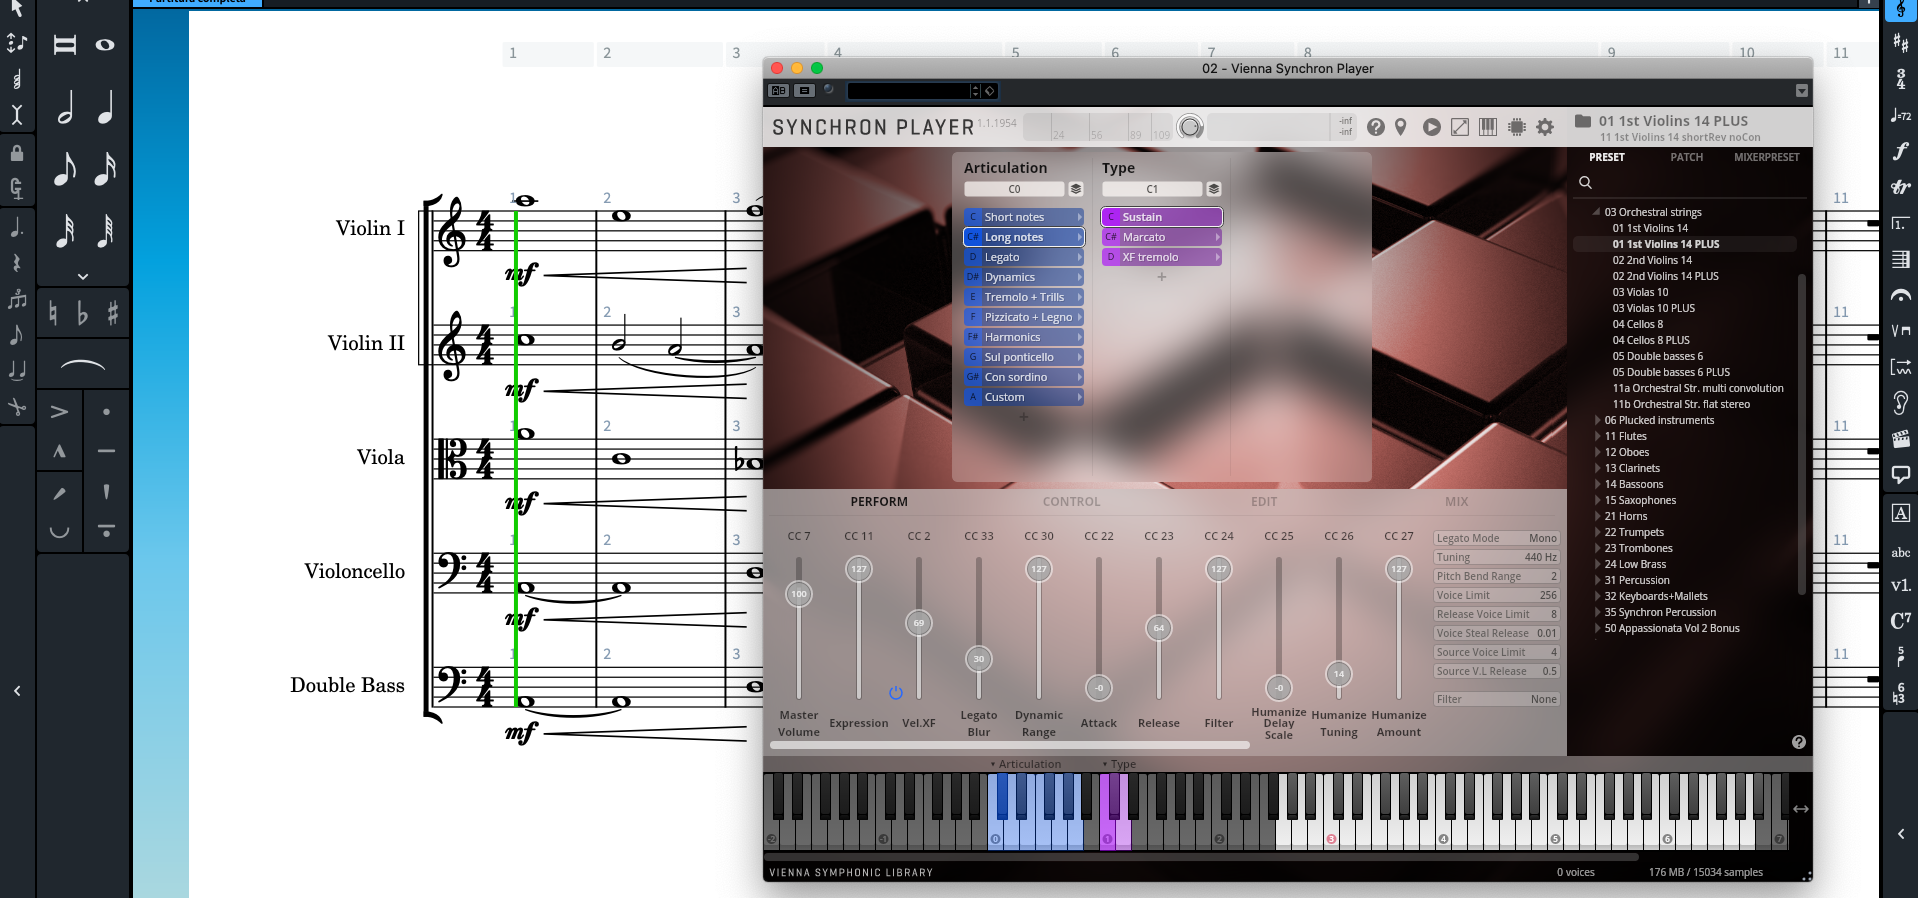This screenshot has width=1918, height=898.
Task: Switch to the MIXERPRESET tab
Action: click(1766, 157)
